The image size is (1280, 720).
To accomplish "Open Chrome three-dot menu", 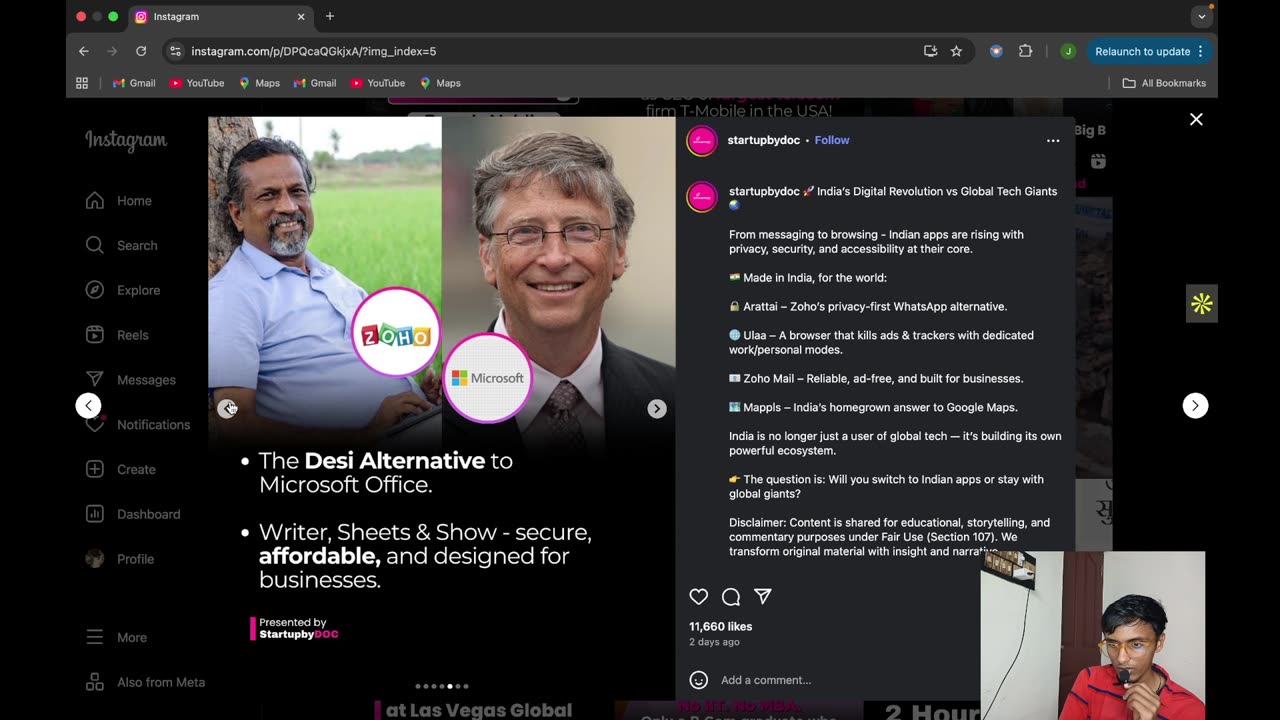I will 1201,51.
